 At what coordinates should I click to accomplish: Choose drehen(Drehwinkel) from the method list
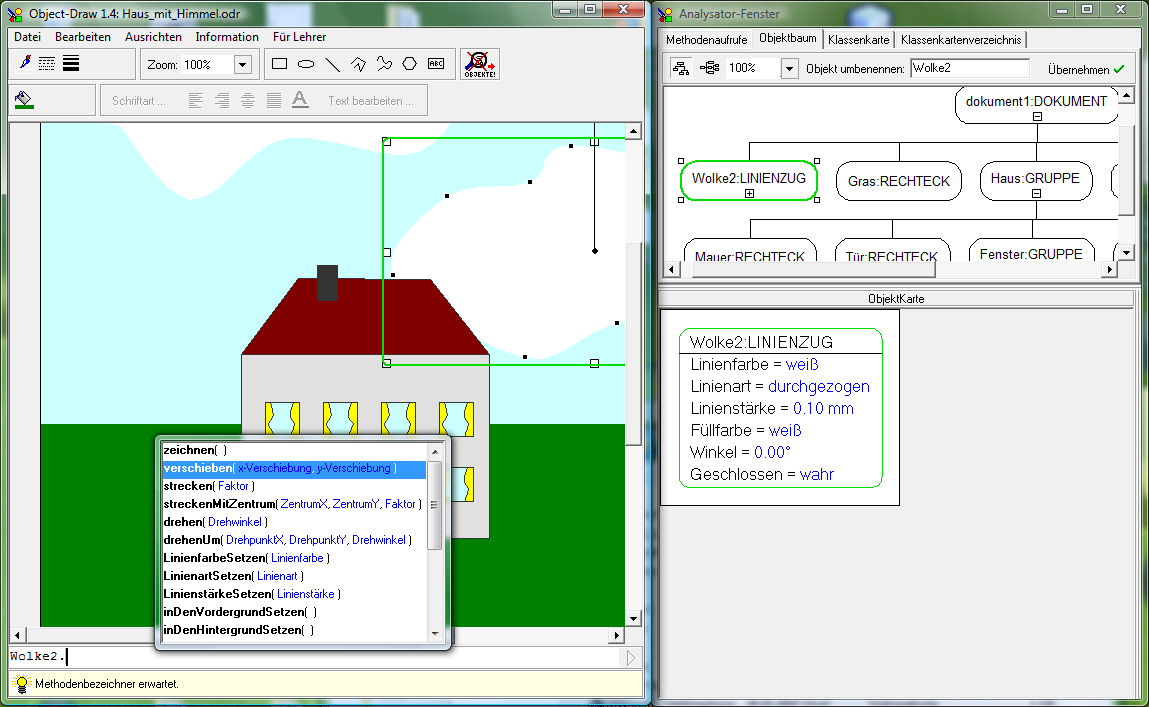coord(214,522)
